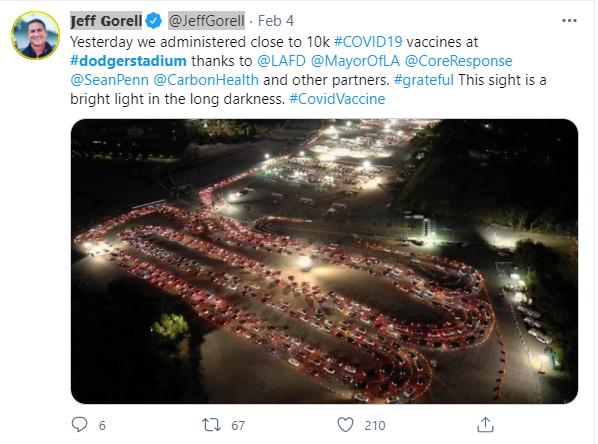598x444 pixels.
Task: Open the #dodgerstadium hashtag
Action: tap(129, 61)
